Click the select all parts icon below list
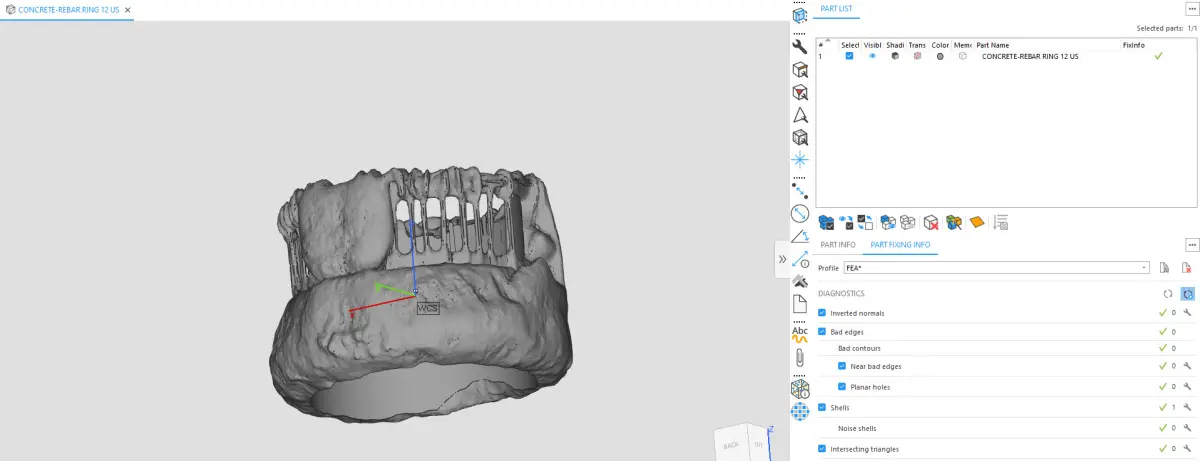The width and height of the screenshot is (1200, 461). (826, 222)
